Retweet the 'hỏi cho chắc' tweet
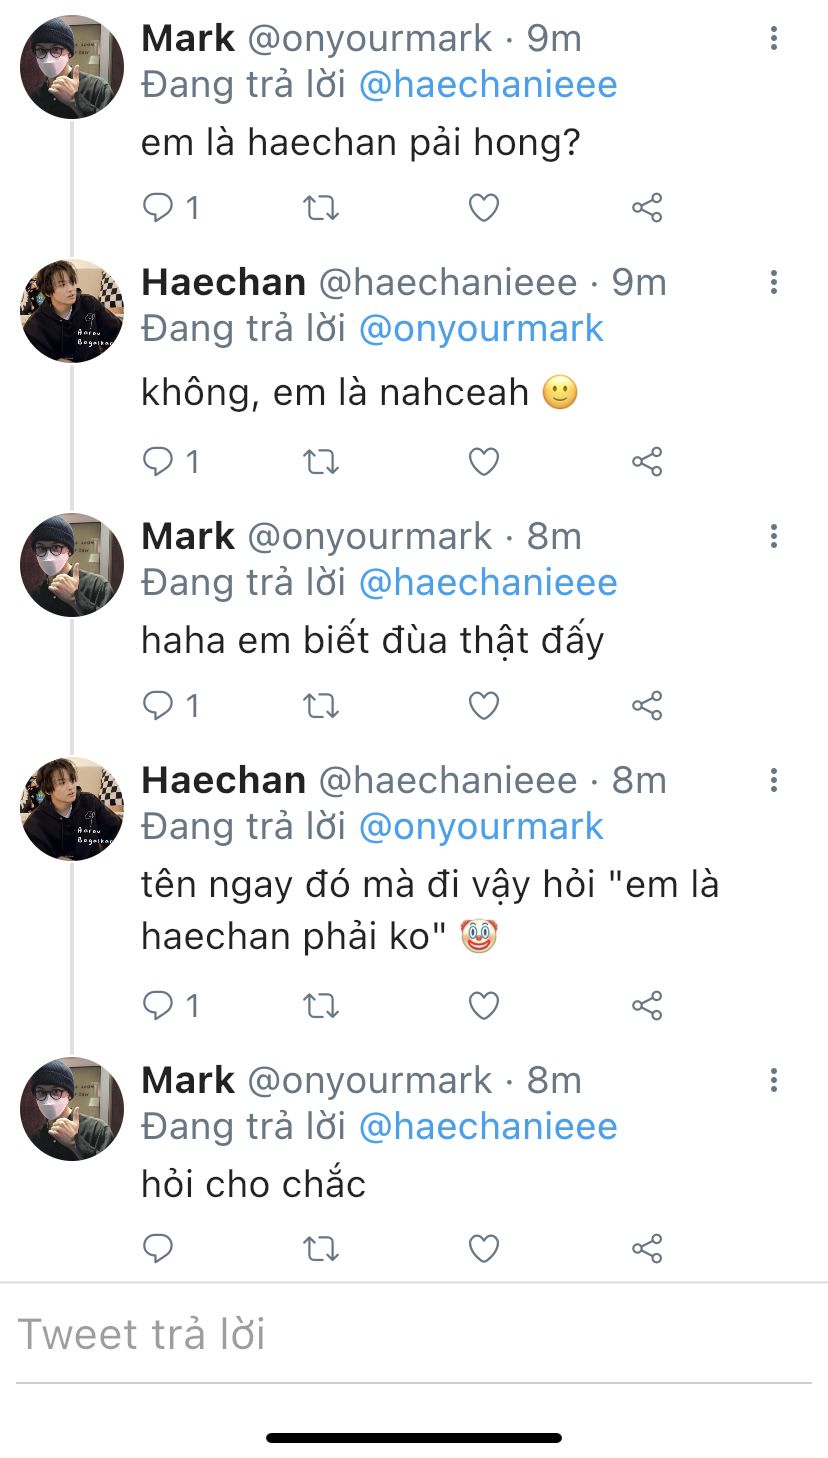 pos(321,1249)
